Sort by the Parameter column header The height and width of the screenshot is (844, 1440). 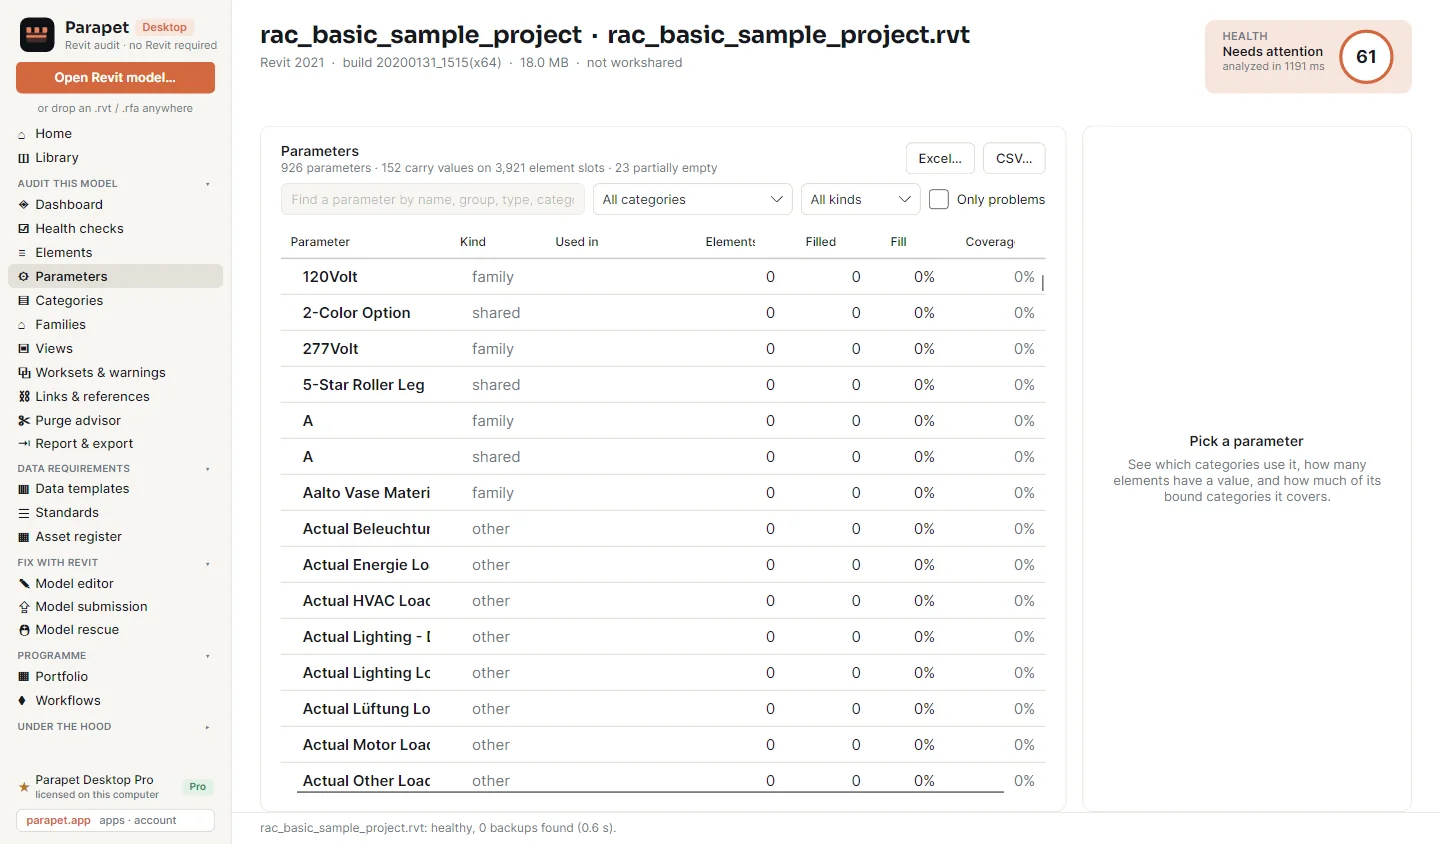(320, 242)
